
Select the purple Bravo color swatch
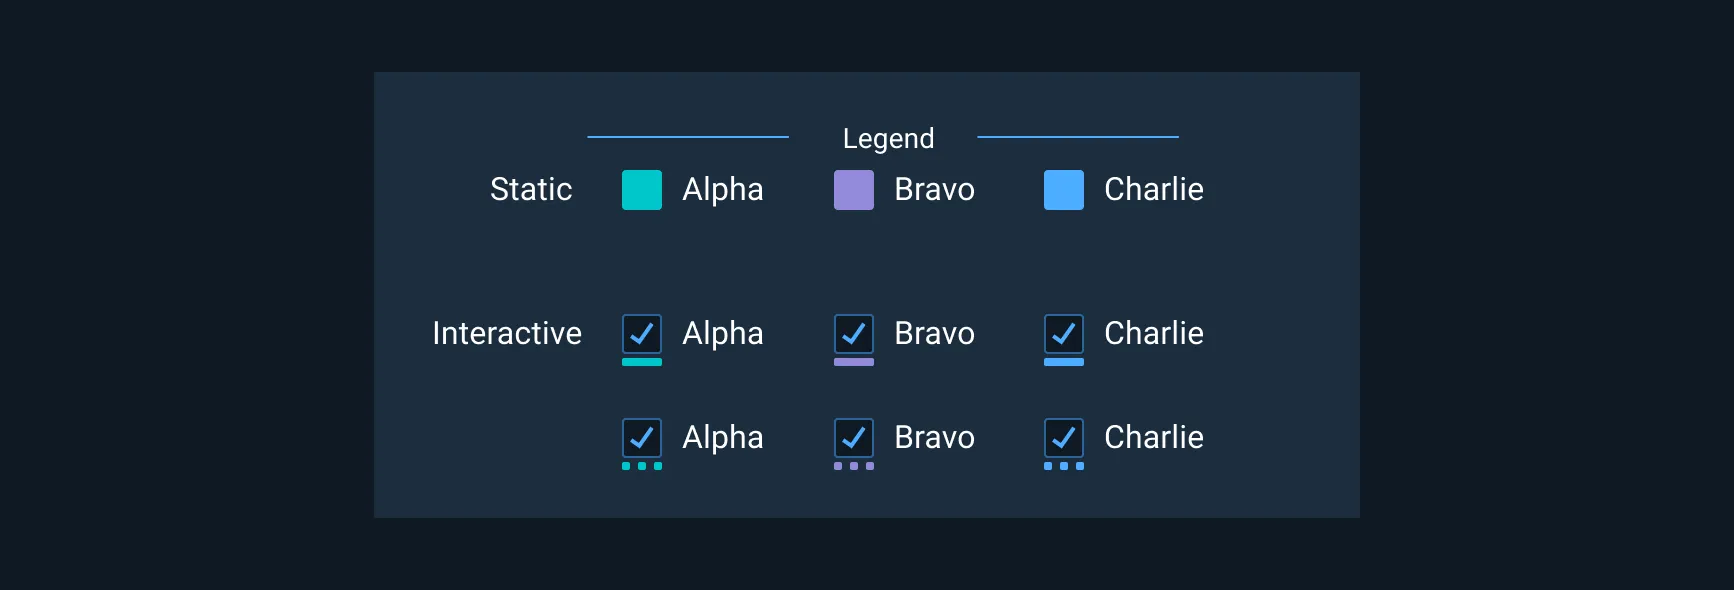[x=854, y=190]
